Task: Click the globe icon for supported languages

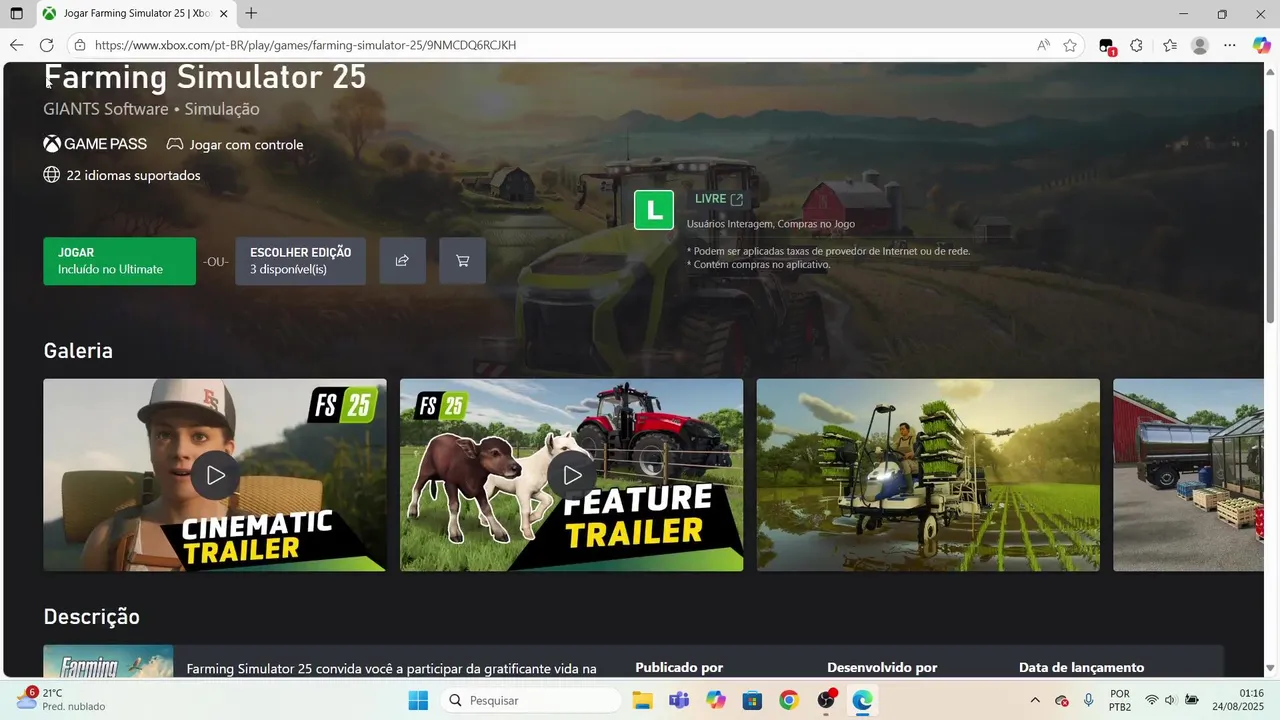Action: click(52, 175)
